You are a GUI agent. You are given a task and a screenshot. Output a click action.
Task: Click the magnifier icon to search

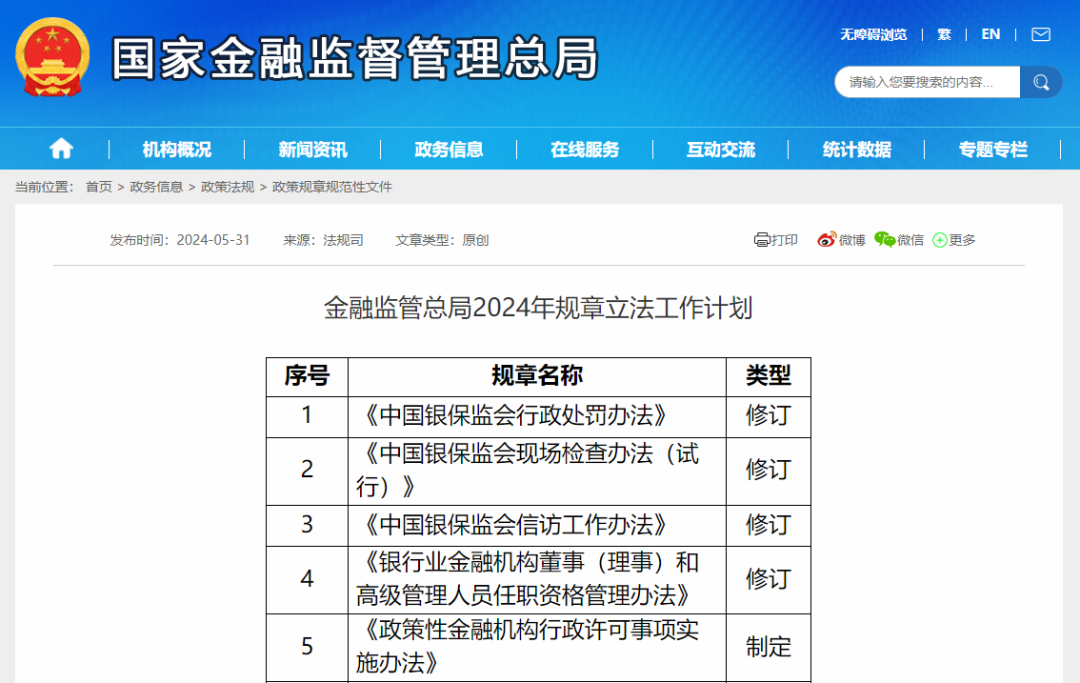pos(1040,82)
